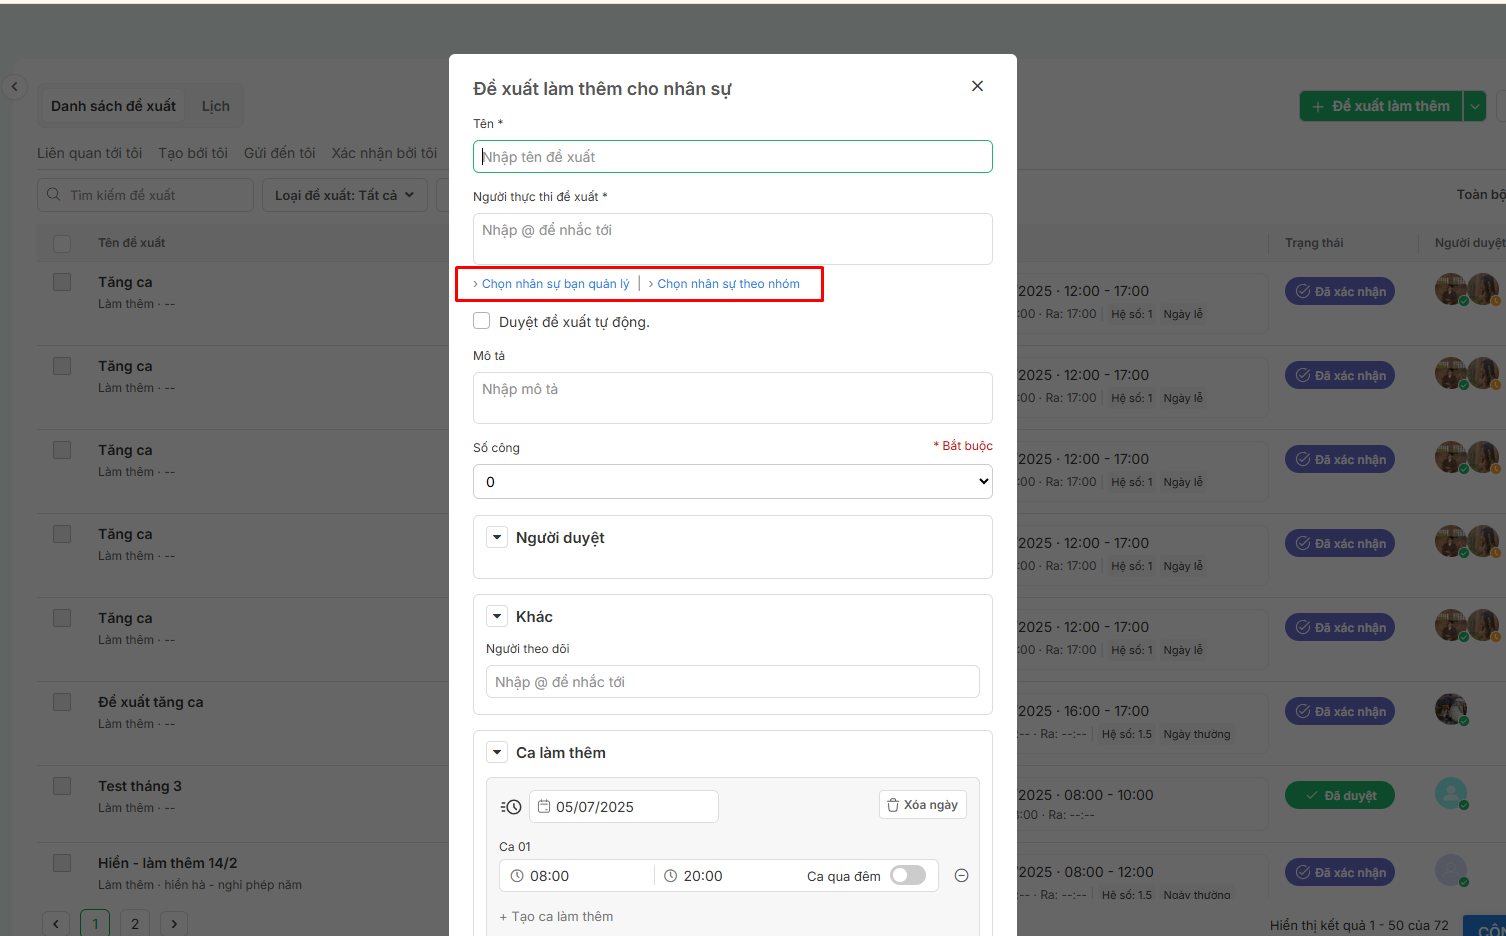The width and height of the screenshot is (1506, 936).
Task: Click the clock list icon beside date
Action: click(511, 807)
